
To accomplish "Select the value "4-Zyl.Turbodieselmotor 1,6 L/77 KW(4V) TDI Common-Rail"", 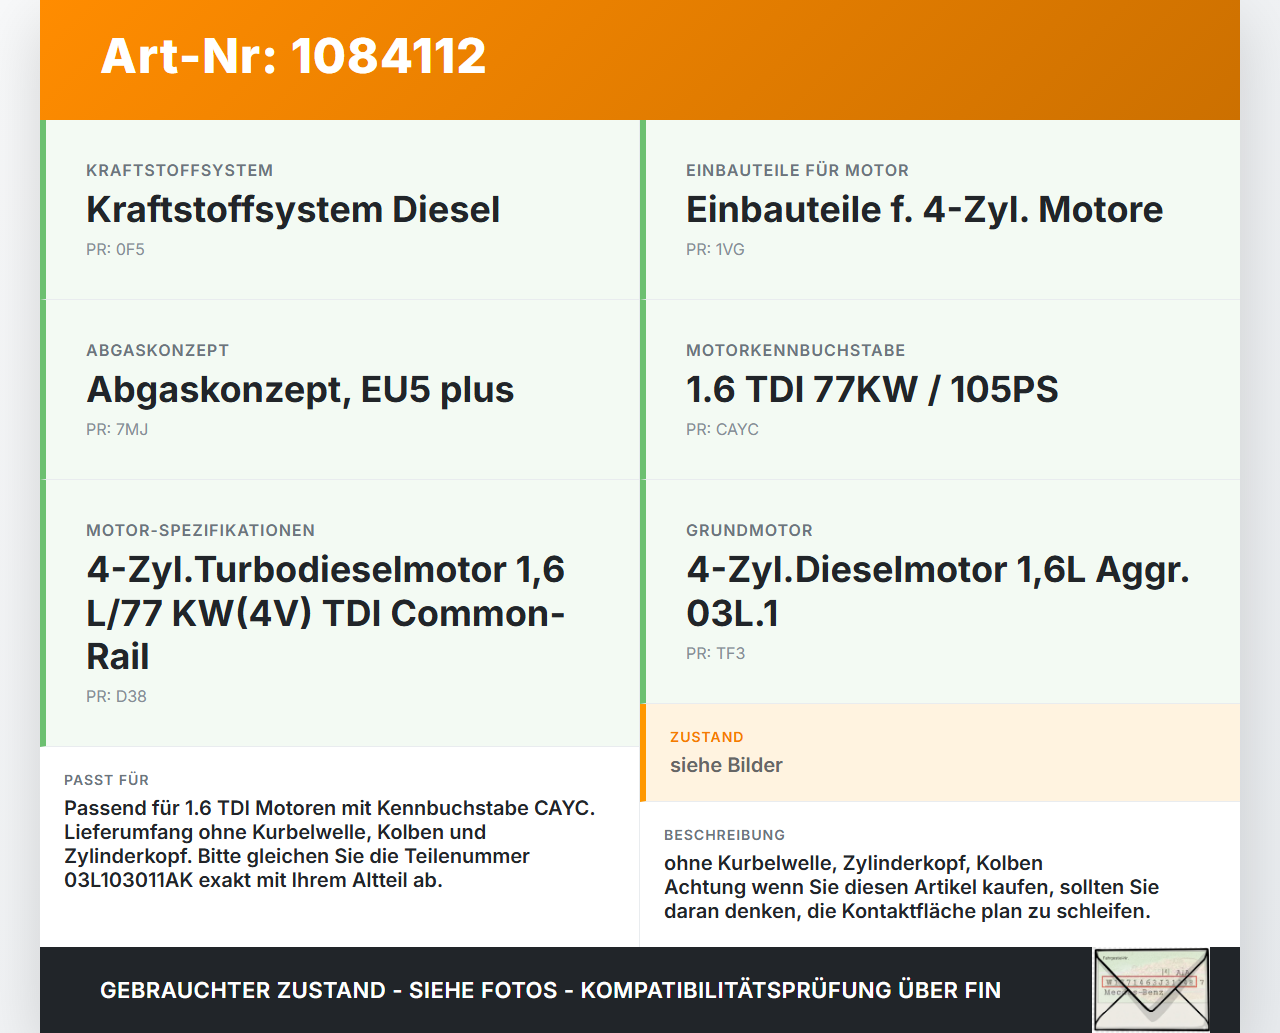I will (x=326, y=613).
